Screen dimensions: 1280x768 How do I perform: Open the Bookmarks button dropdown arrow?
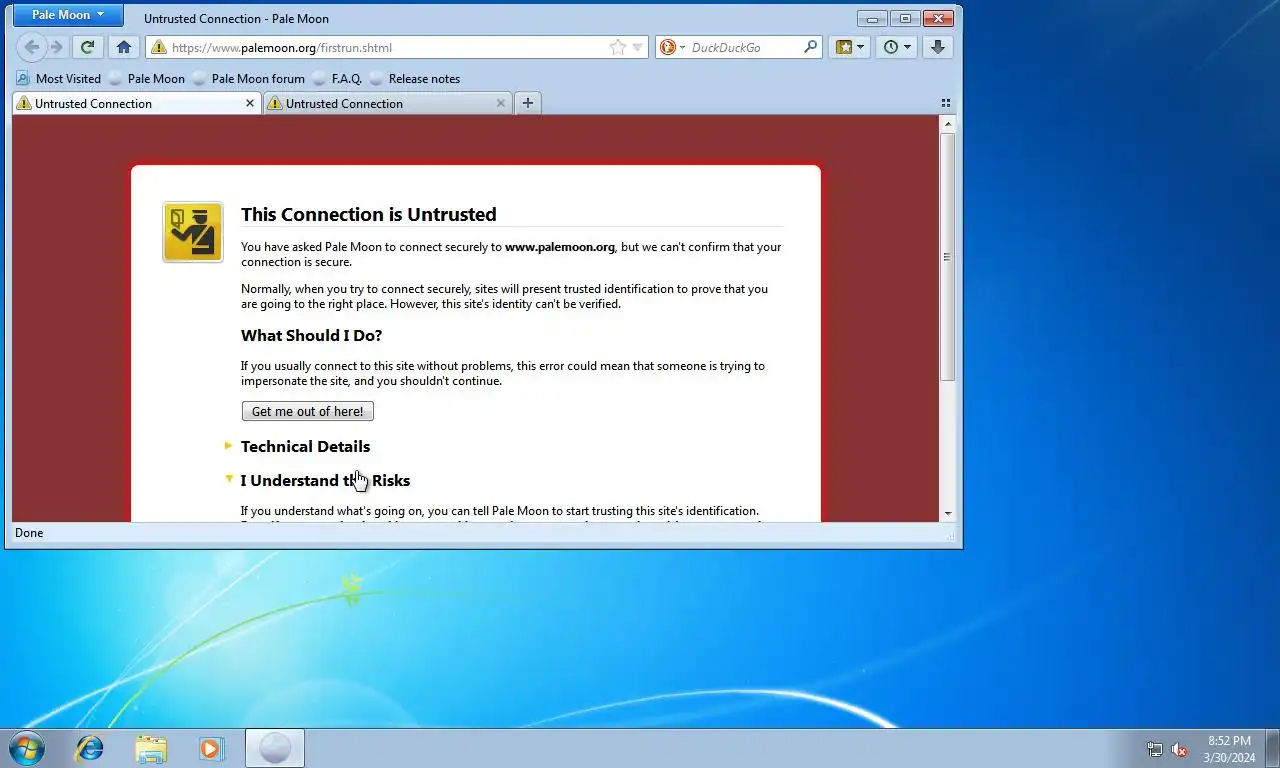pyautogui.click(x=860, y=47)
